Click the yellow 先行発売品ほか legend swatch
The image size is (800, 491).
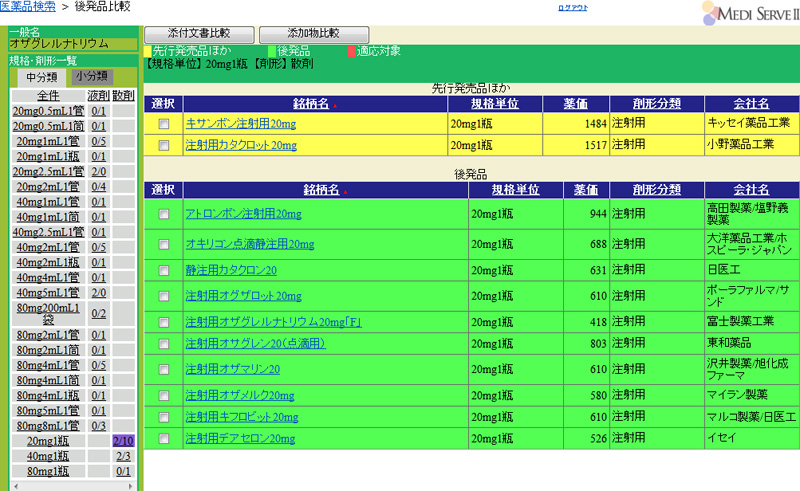(x=148, y=52)
